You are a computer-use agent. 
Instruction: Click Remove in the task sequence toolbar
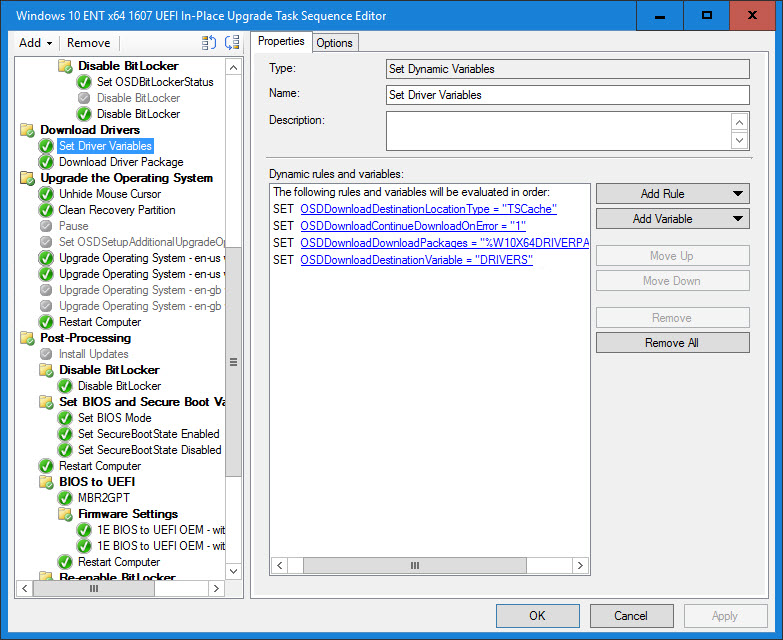[89, 43]
